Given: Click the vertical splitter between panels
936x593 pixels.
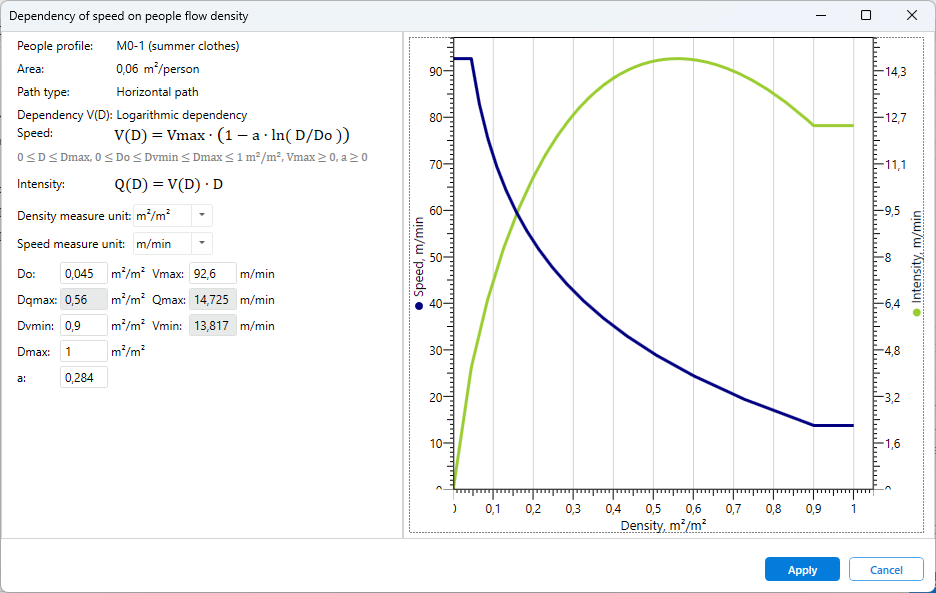Looking at the screenshot, I should [403, 285].
